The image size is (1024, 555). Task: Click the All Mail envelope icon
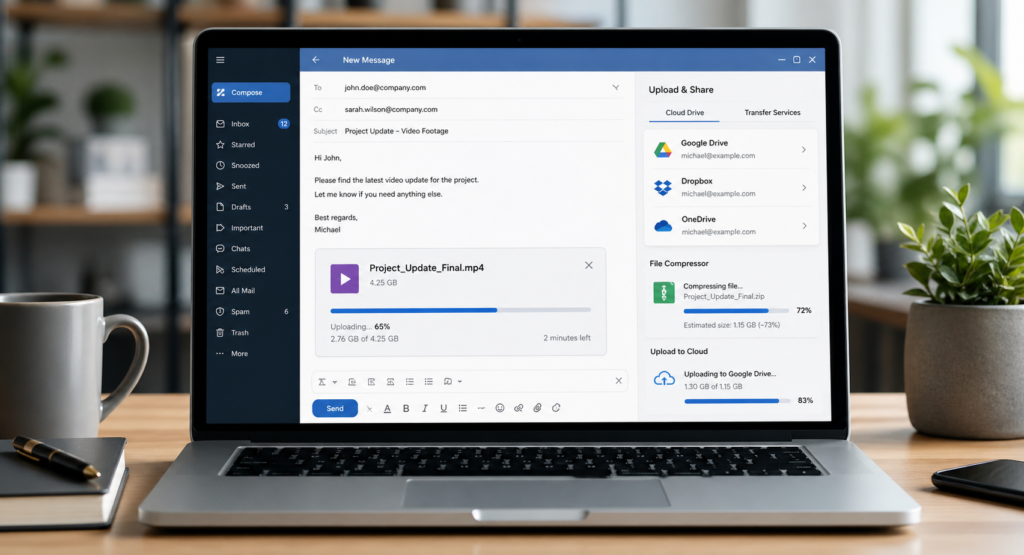[x=220, y=291]
